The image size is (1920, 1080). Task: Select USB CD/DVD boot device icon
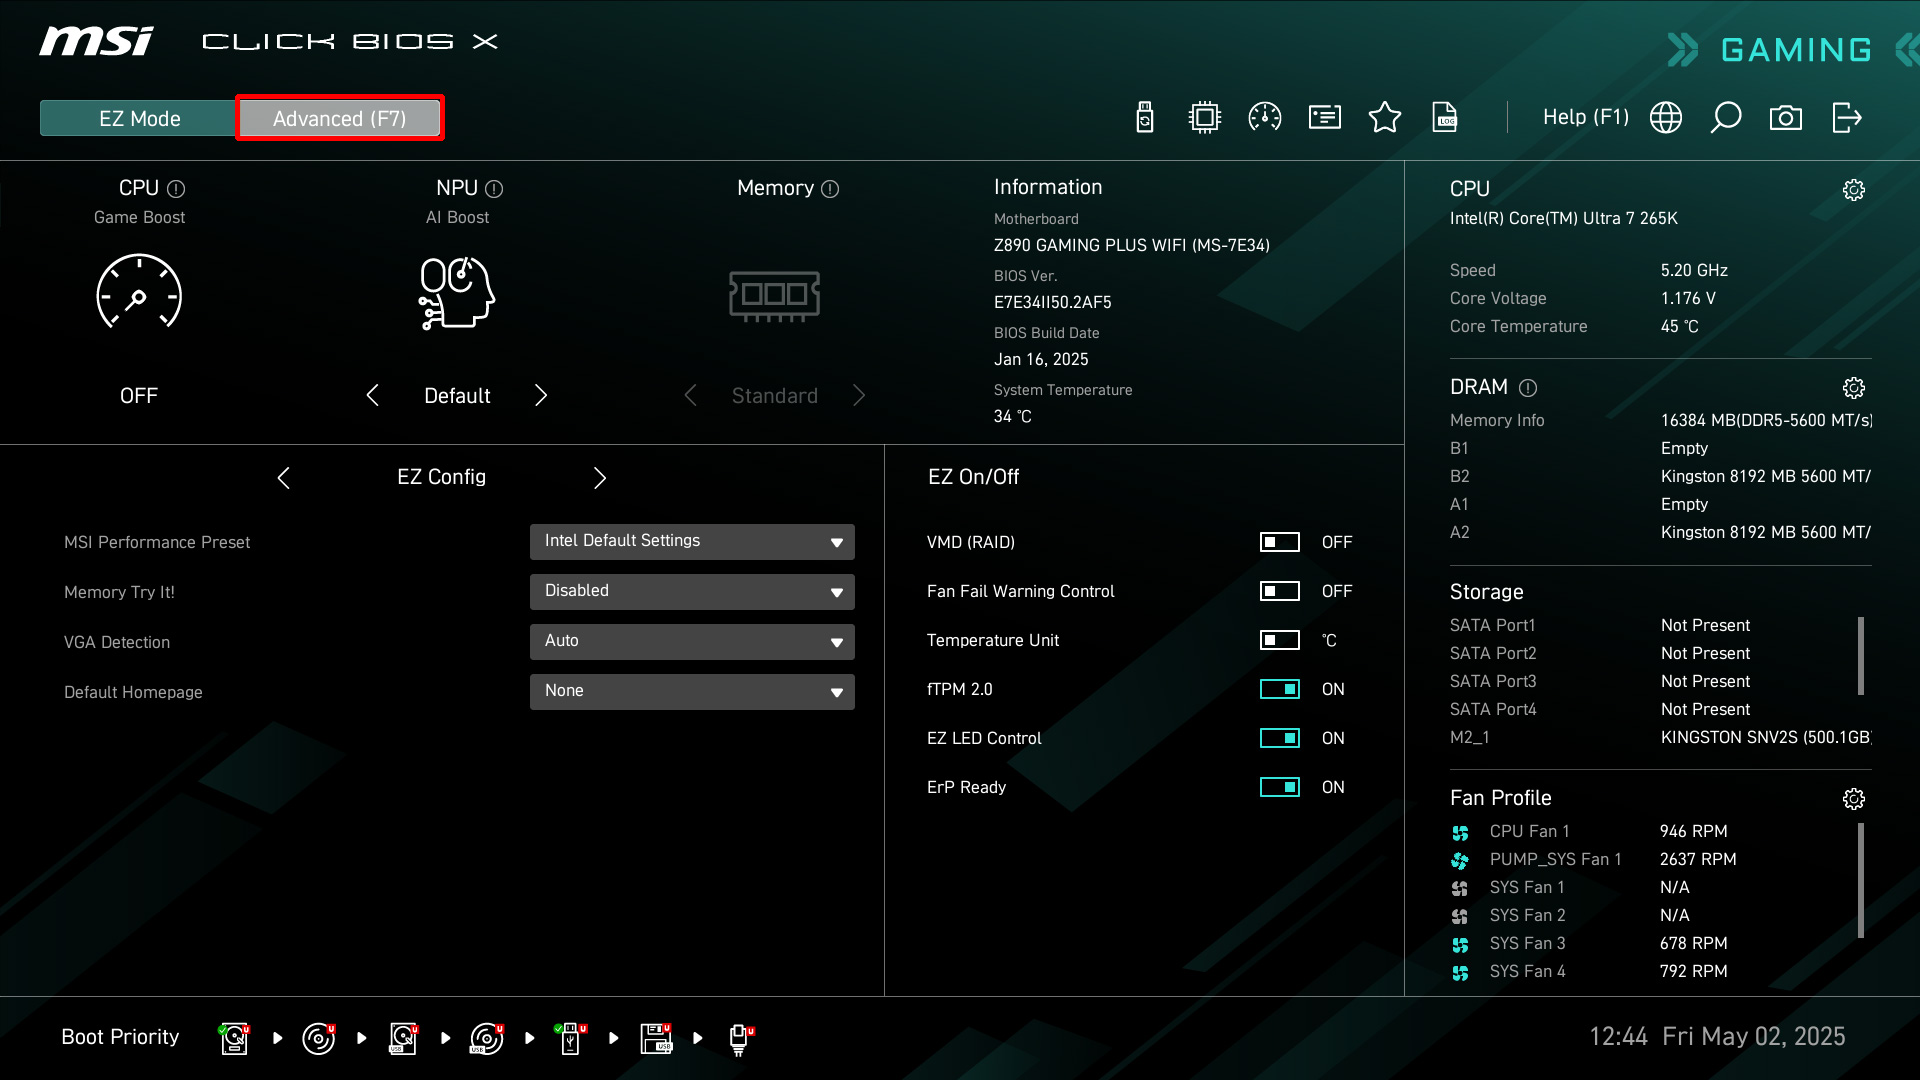487,1038
